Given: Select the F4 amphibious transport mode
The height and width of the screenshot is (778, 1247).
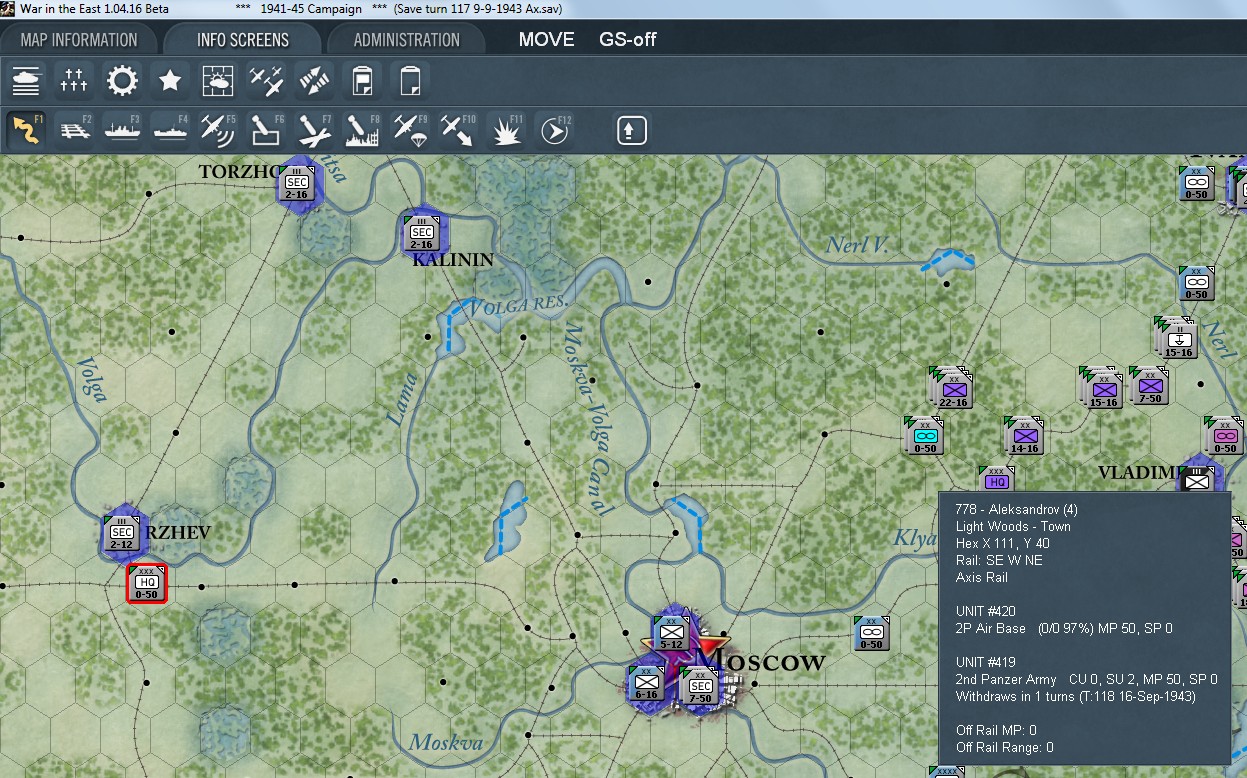Looking at the screenshot, I should pyautogui.click(x=171, y=130).
